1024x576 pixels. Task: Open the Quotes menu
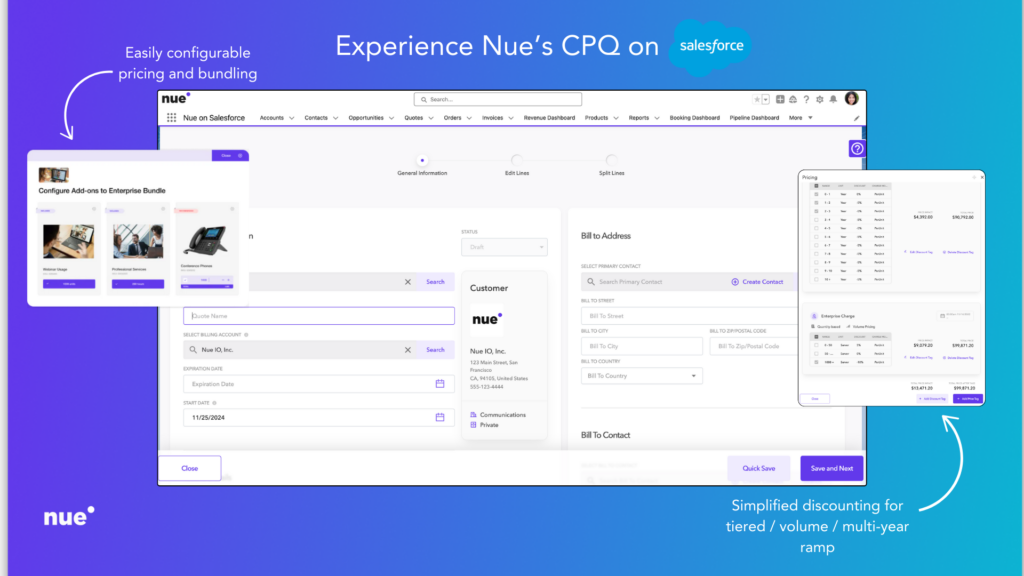click(x=417, y=117)
